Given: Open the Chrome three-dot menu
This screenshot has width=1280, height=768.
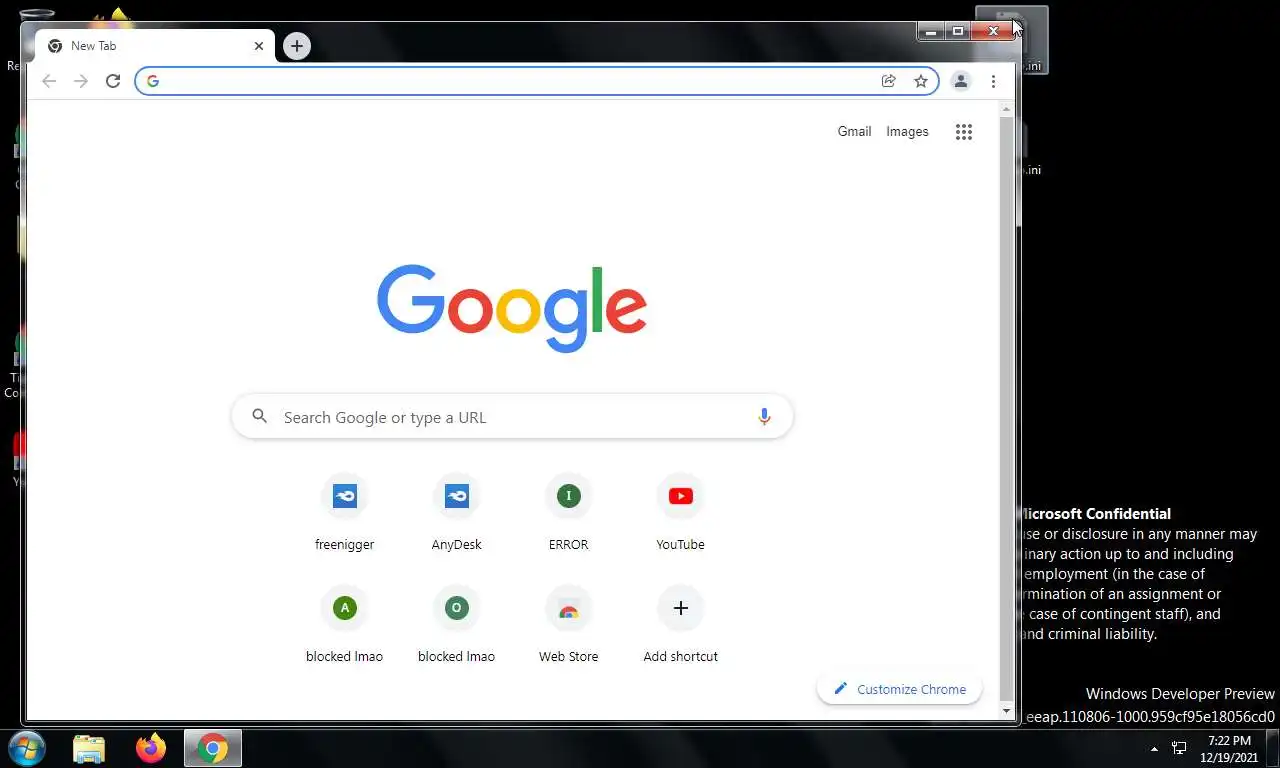Looking at the screenshot, I should point(993,81).
